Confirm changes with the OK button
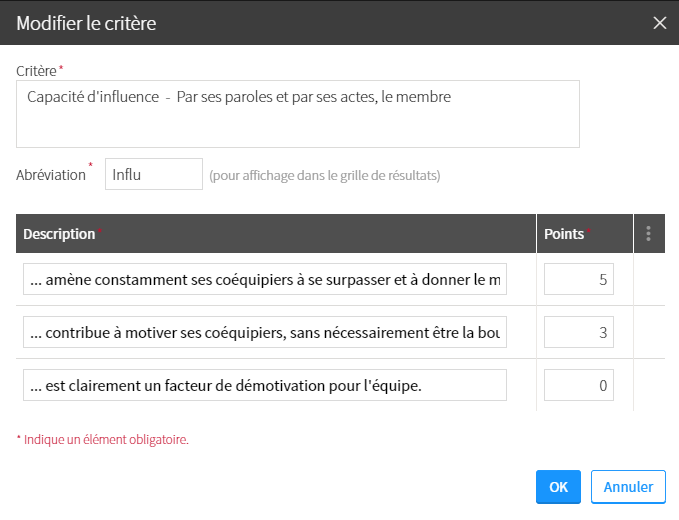This screenshot has height=520, width=679. [558, 487]
